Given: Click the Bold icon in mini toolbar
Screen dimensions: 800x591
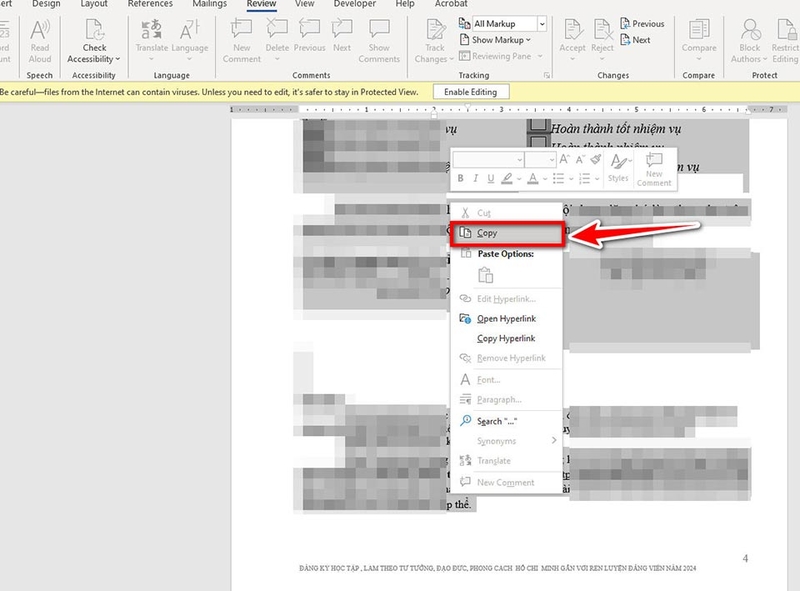Looking at the screenshot, I should [x=461, y=178].
